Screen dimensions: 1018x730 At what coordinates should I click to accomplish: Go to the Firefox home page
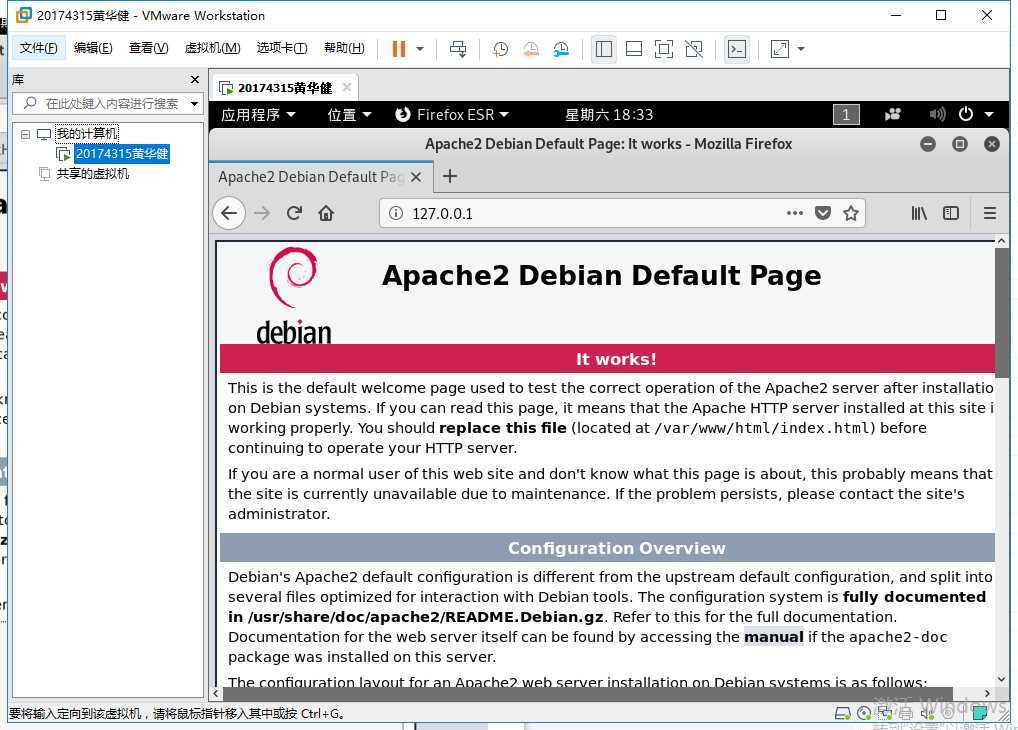point(326,213)
